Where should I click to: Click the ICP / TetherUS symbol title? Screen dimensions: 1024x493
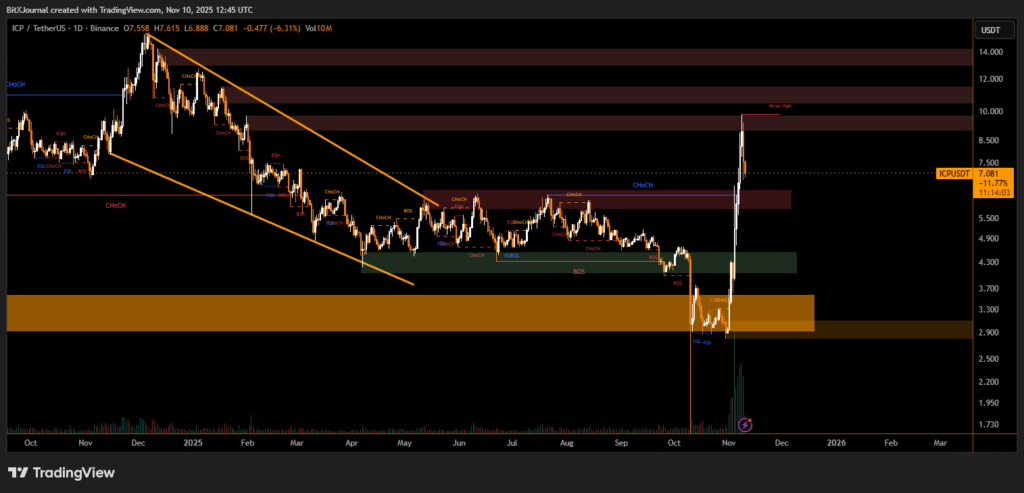point(51,31)
